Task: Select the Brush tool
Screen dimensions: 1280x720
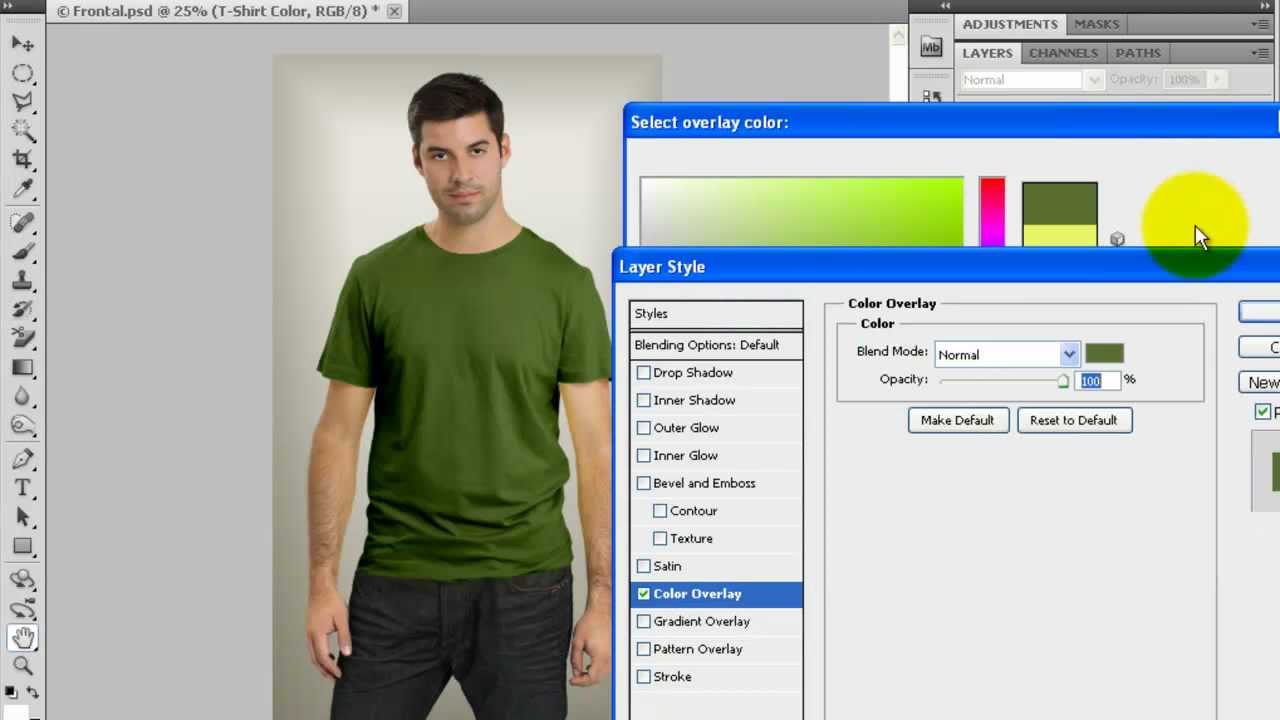Action: pyautogui.click(x=22, y=251)
